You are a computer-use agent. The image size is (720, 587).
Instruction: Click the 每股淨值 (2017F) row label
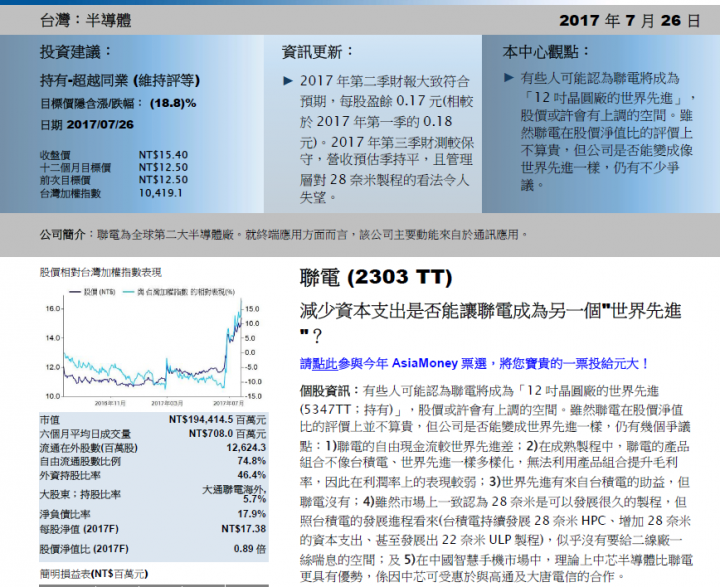coord(79,529)
